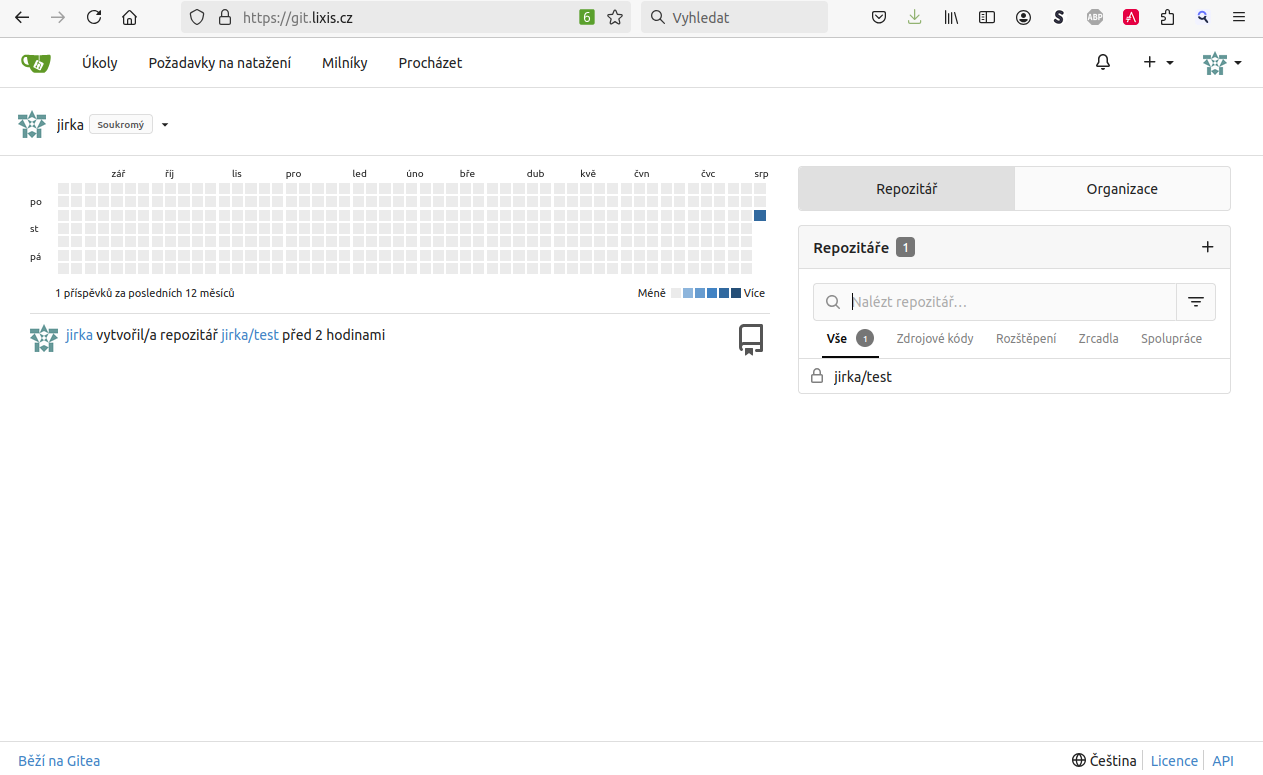
Task: Open the notifications bell
Action: click(1103, 63)
